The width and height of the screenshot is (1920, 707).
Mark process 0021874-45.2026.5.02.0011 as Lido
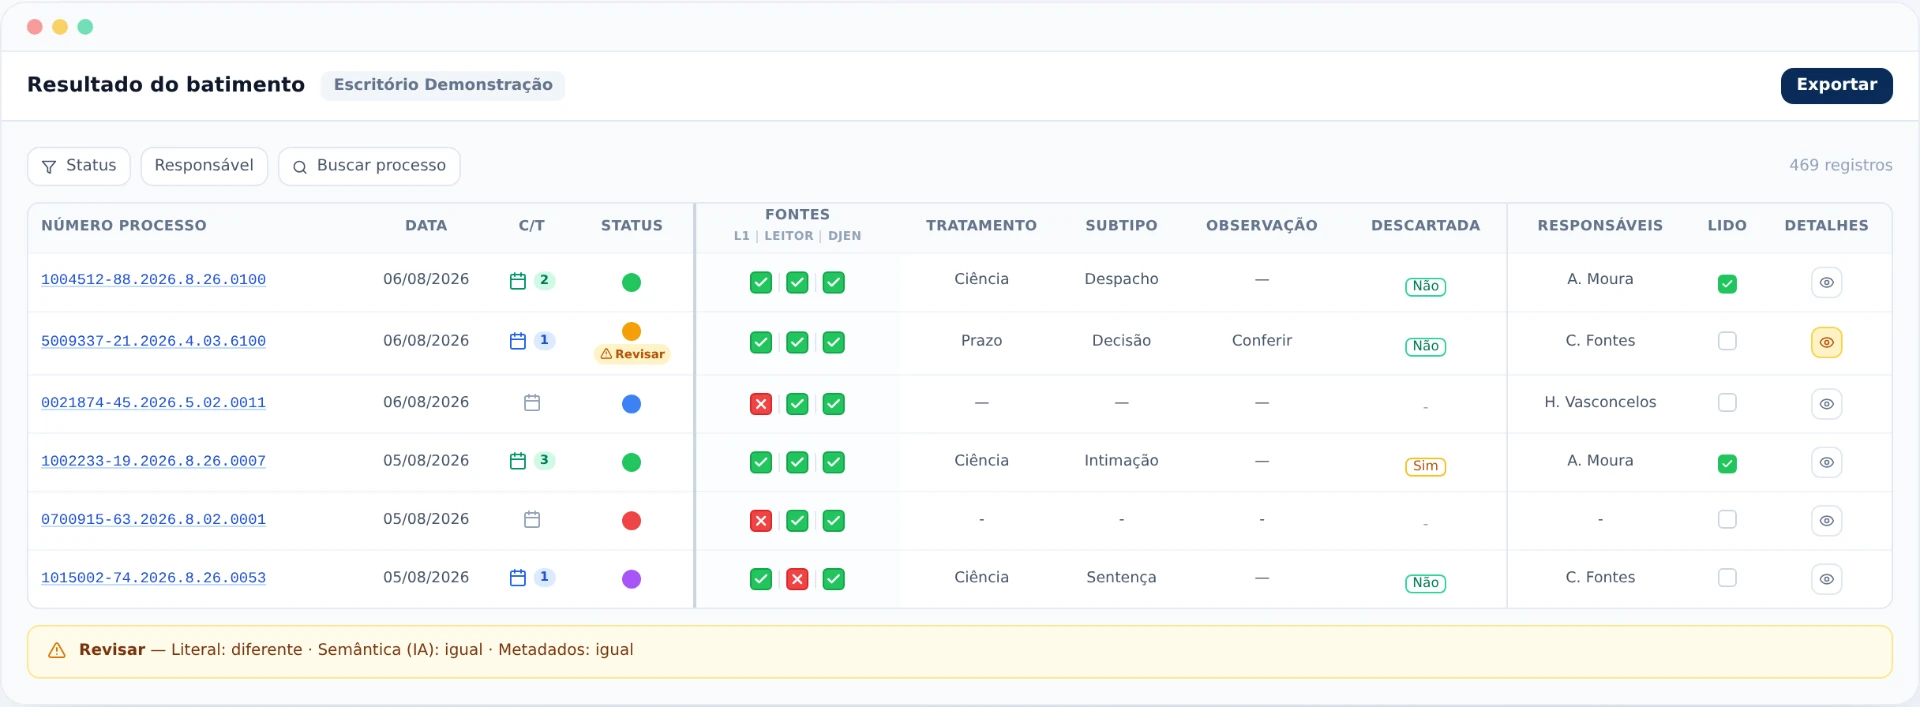tap(1727, 402)
